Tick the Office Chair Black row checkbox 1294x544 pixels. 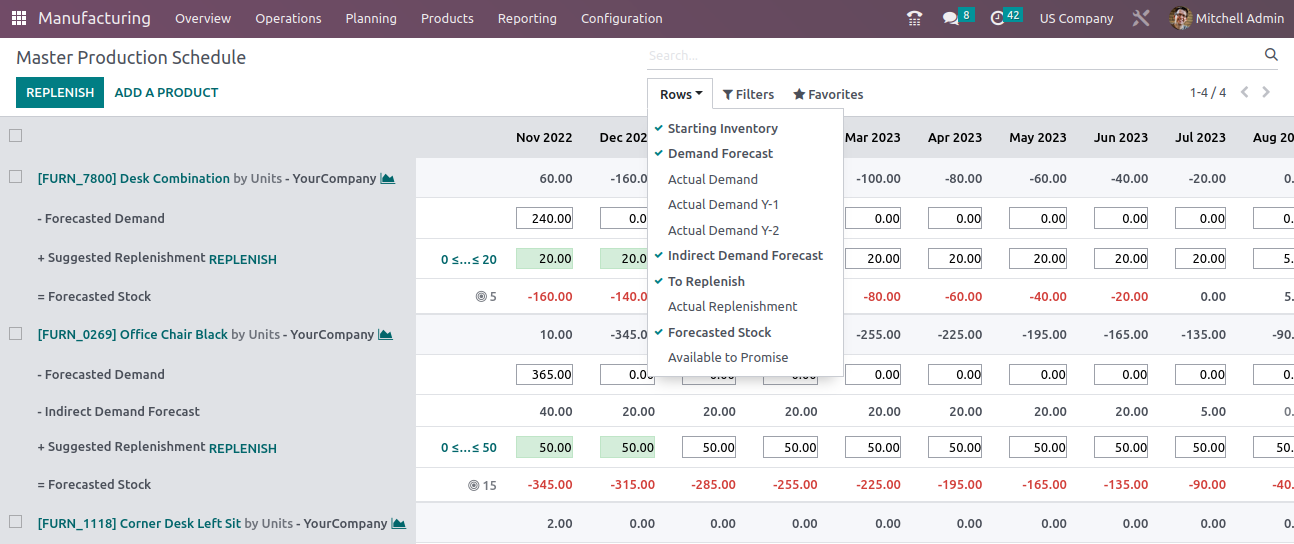[x=15, y=334]
